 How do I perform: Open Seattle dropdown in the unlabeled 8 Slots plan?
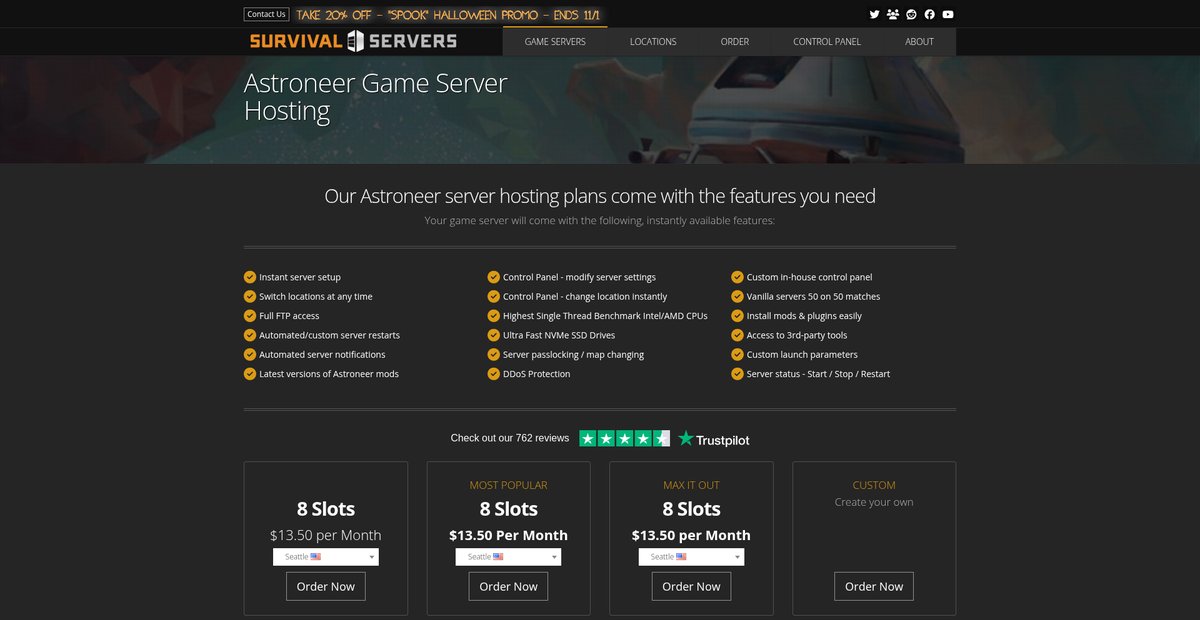(x=326, y=557)
